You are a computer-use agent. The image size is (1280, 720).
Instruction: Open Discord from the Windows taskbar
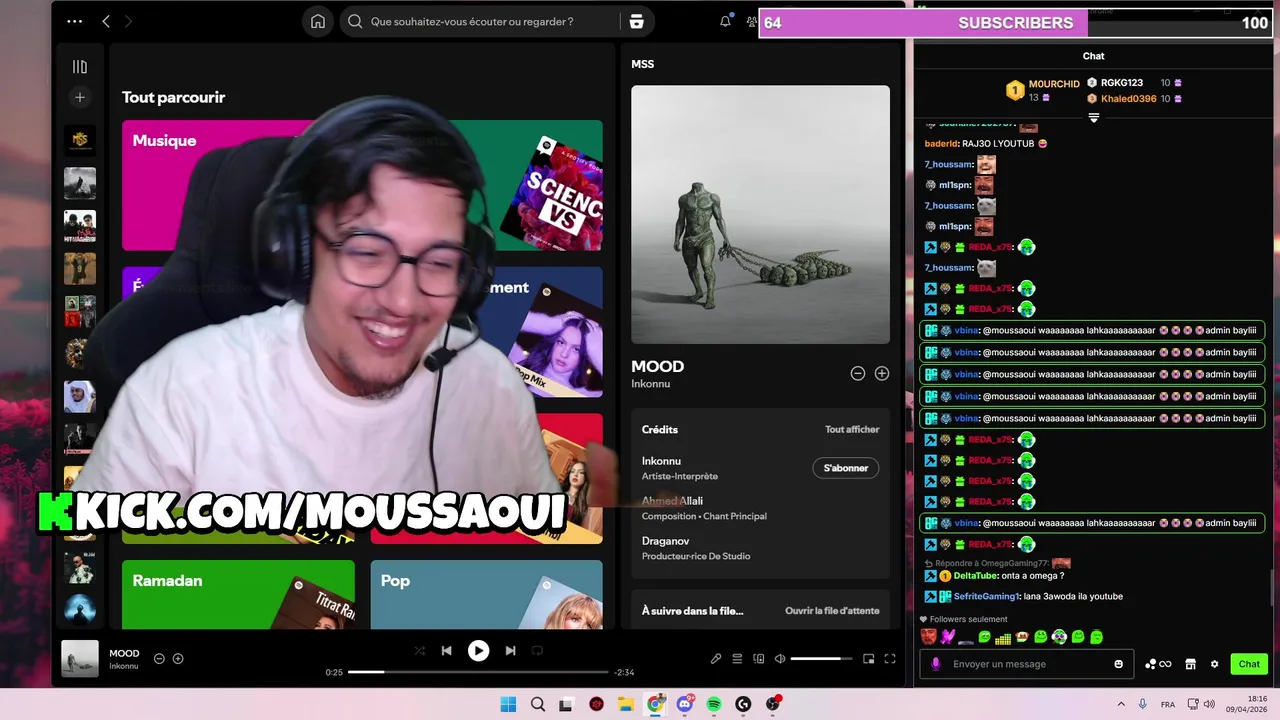click(x=685, y=704)
